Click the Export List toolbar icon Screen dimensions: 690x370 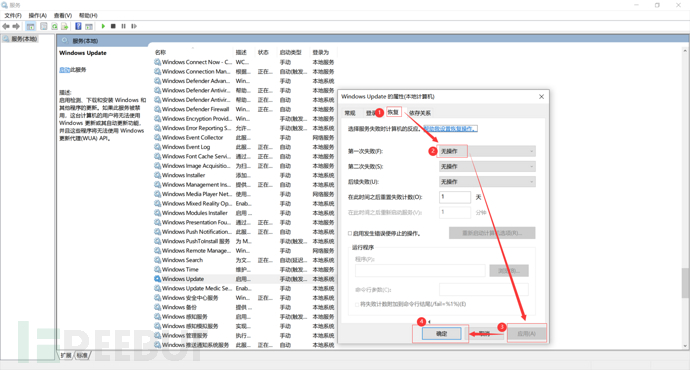pos(65,26)
